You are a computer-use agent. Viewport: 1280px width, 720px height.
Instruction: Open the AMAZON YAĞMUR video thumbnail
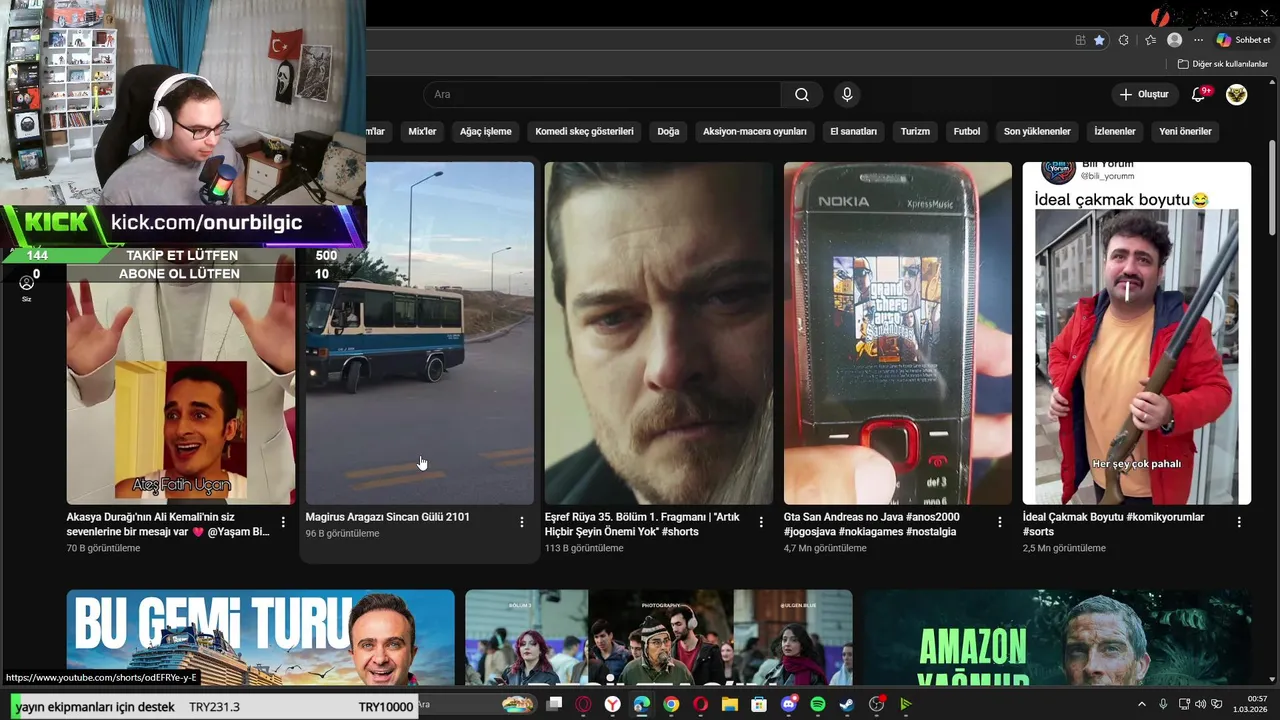(1057, 637)
